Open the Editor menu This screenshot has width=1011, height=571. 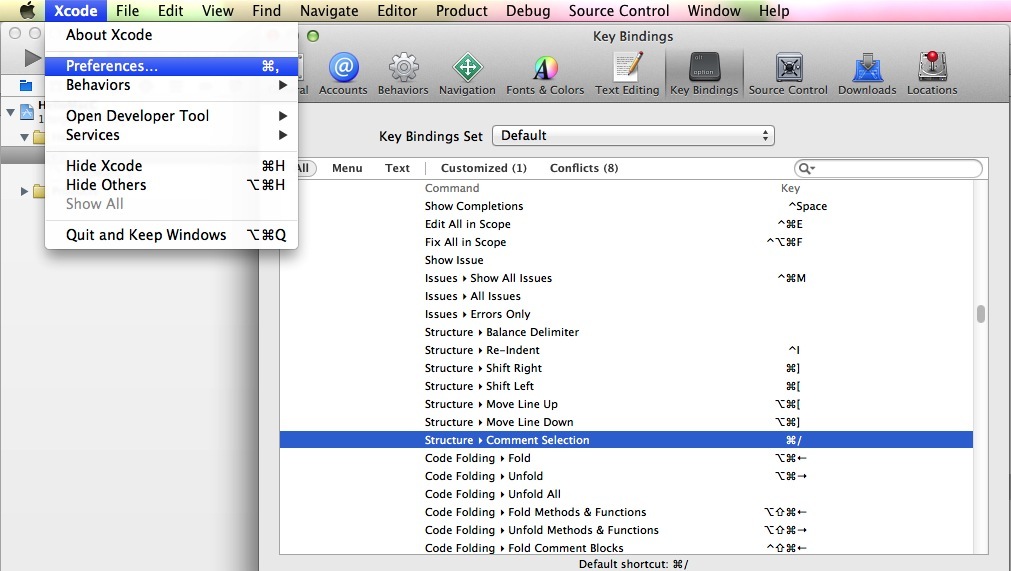397,10
